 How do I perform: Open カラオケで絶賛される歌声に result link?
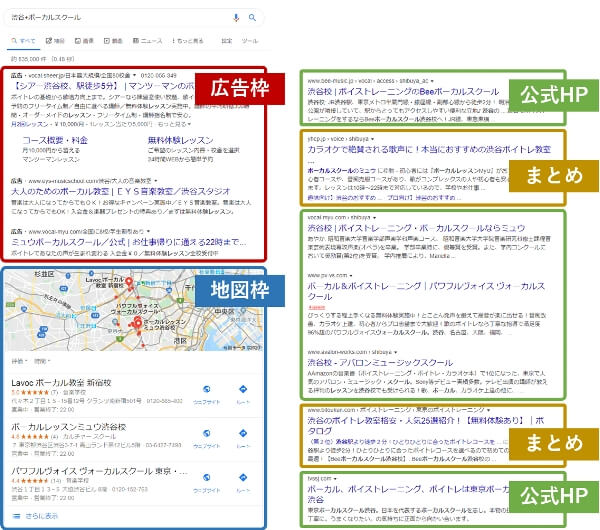coord(429,150)
